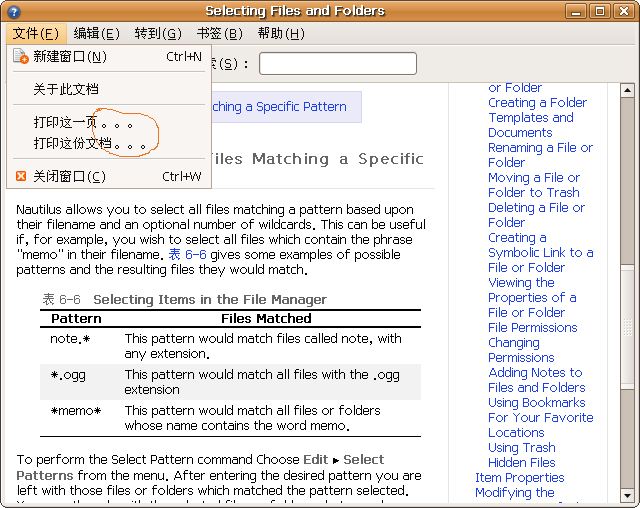This screenshot has height=508, width=640.
Task: Focus the search input field
Action: [338, 63]
